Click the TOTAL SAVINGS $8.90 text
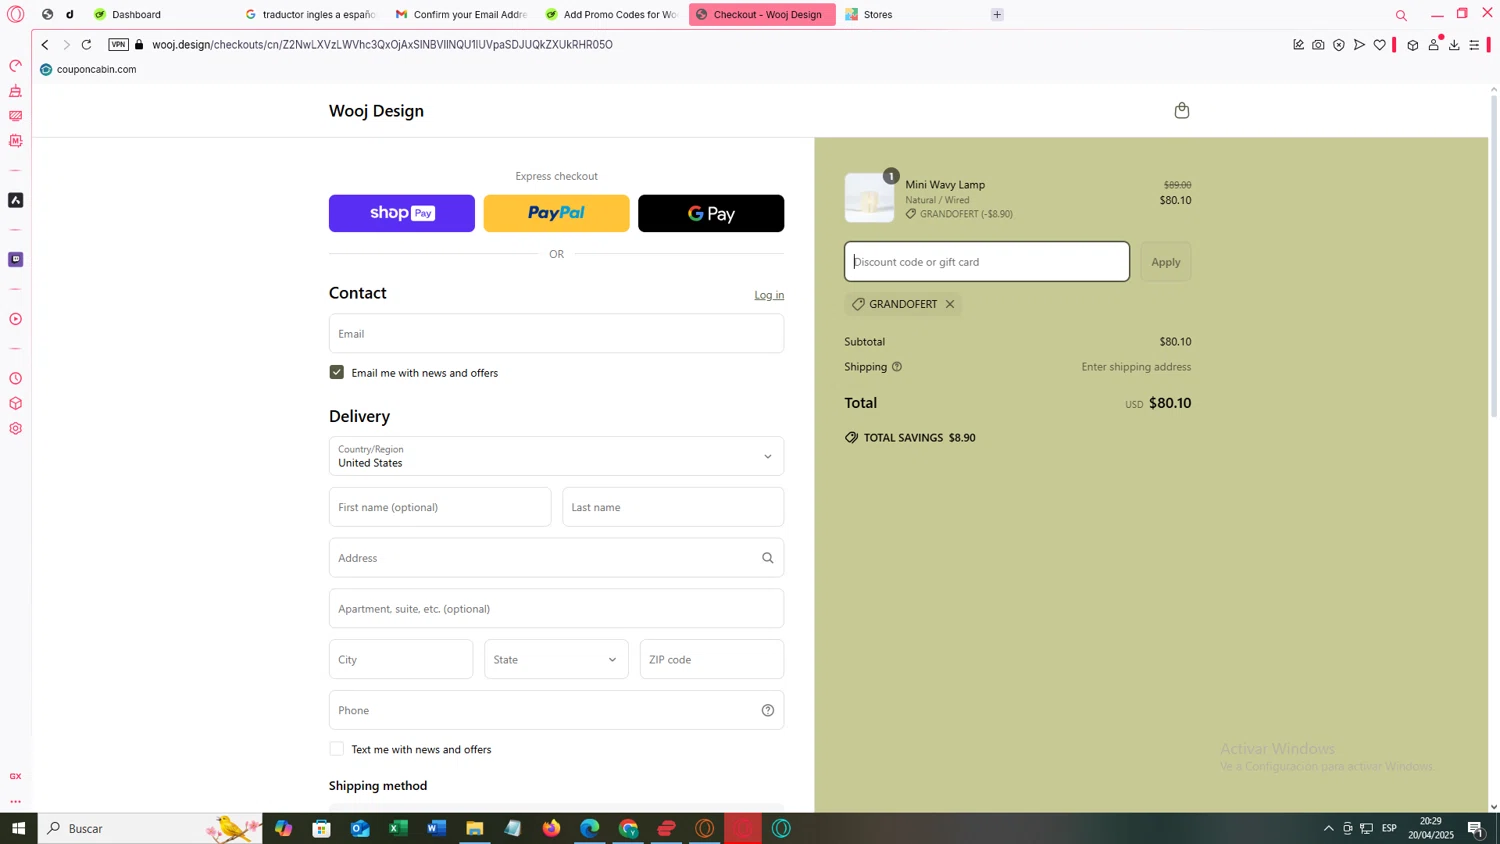Image resolution: width=1500 pixels, height=844 pixels. (x=919, y=438)
